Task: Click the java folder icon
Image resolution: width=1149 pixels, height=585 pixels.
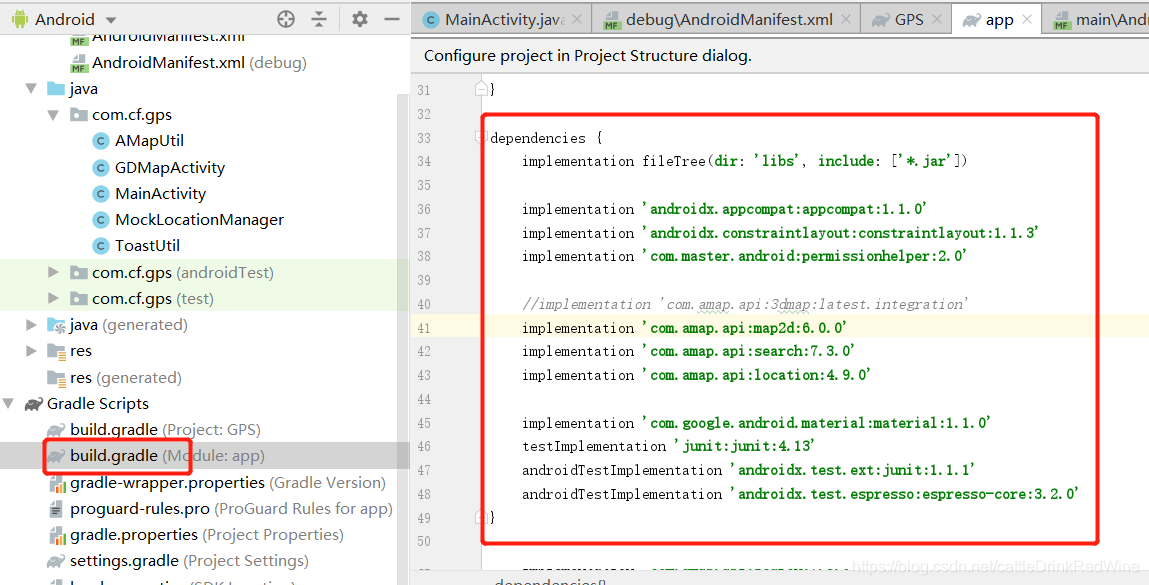Action: pyautogui.click(x=56, y=89)
